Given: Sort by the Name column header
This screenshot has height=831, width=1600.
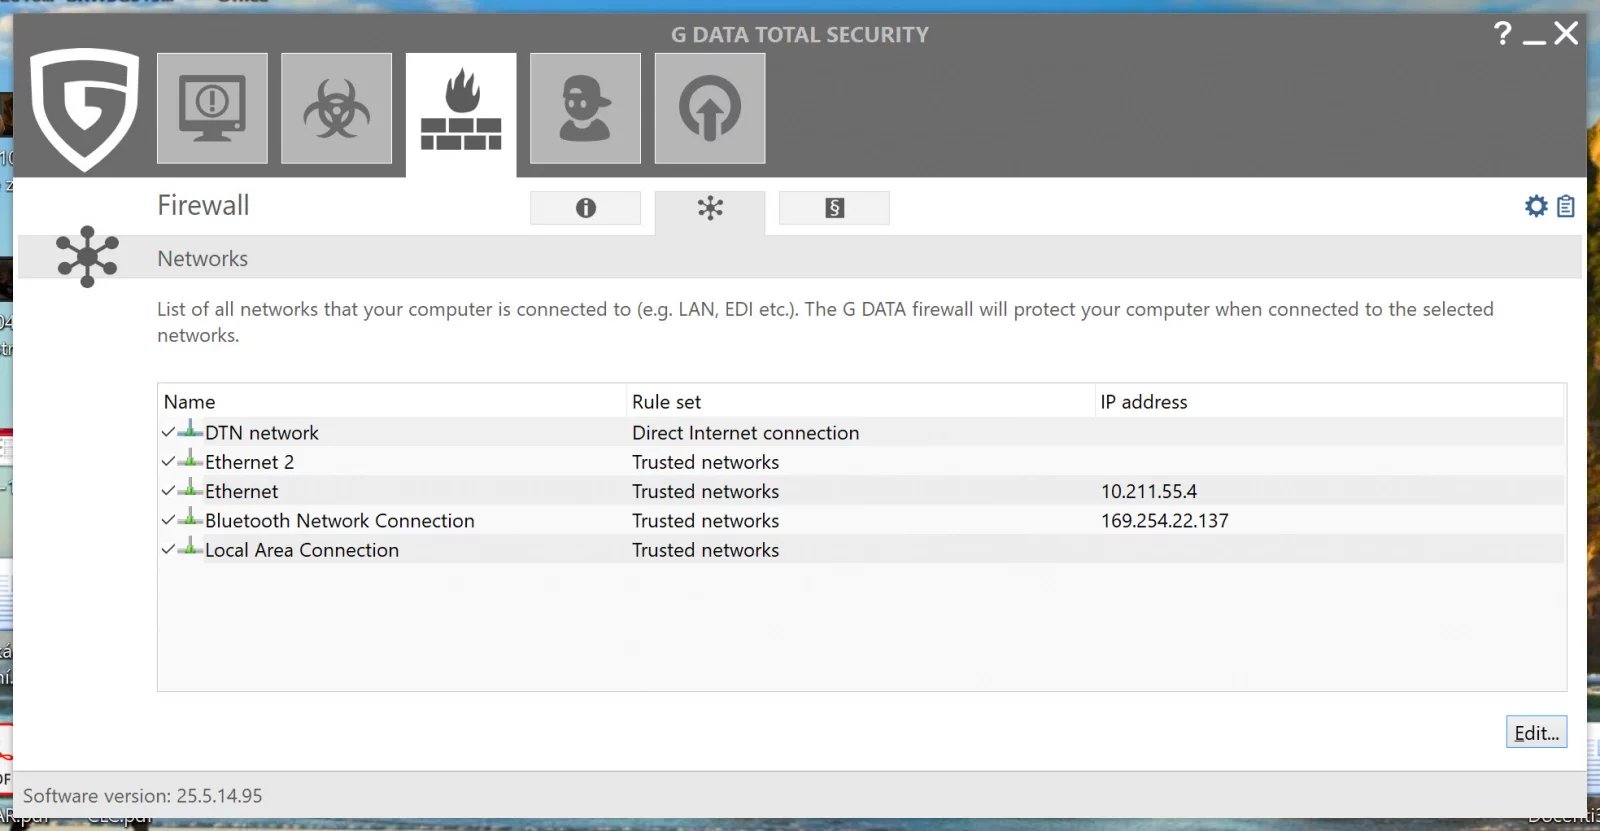Looking at the screenshot, I should tap(392, 401).
